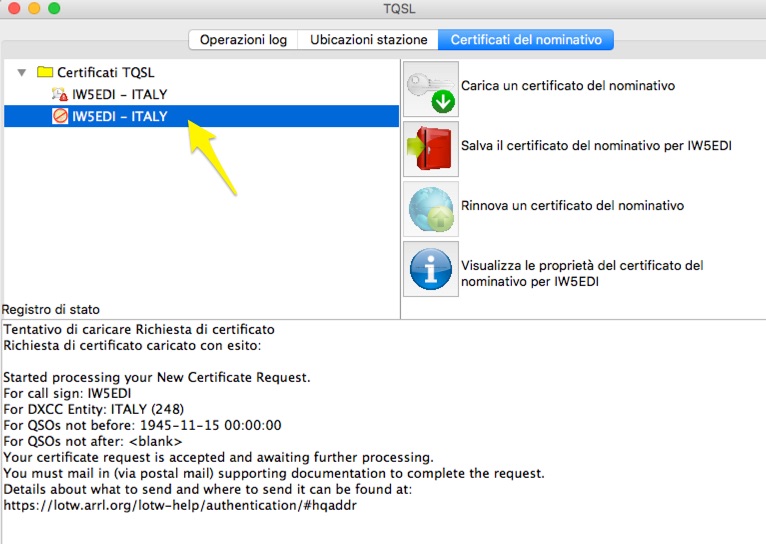Open the Ubicazioni stazione tab
The image size is (766, 544).
[x=369, y=40]
